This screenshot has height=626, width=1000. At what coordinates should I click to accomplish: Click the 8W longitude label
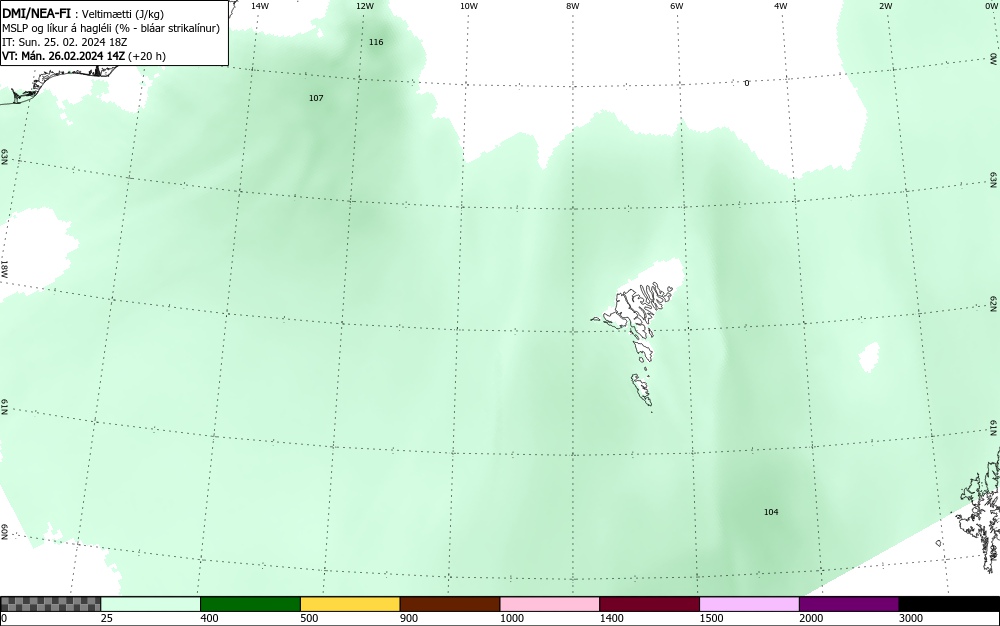573,6
